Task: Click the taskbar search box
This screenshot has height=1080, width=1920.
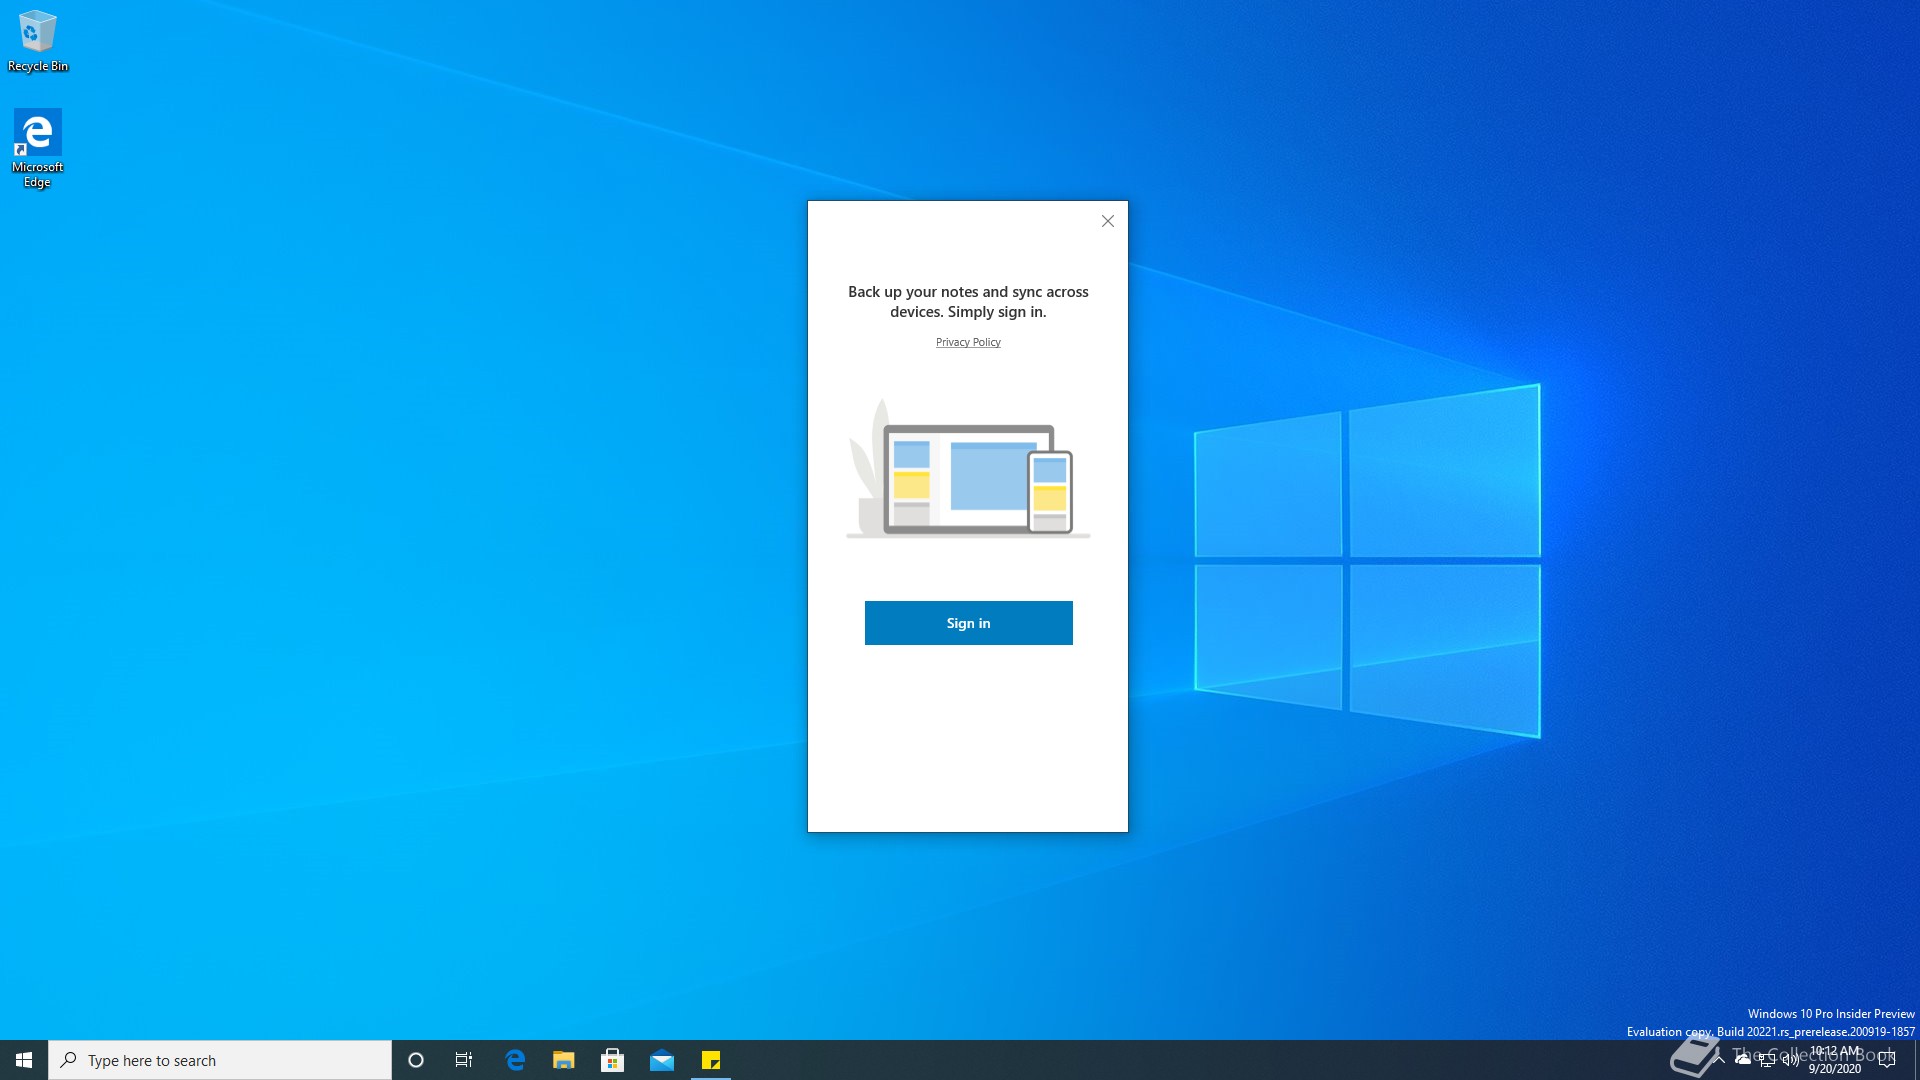Action: [x=220, y=1060]
